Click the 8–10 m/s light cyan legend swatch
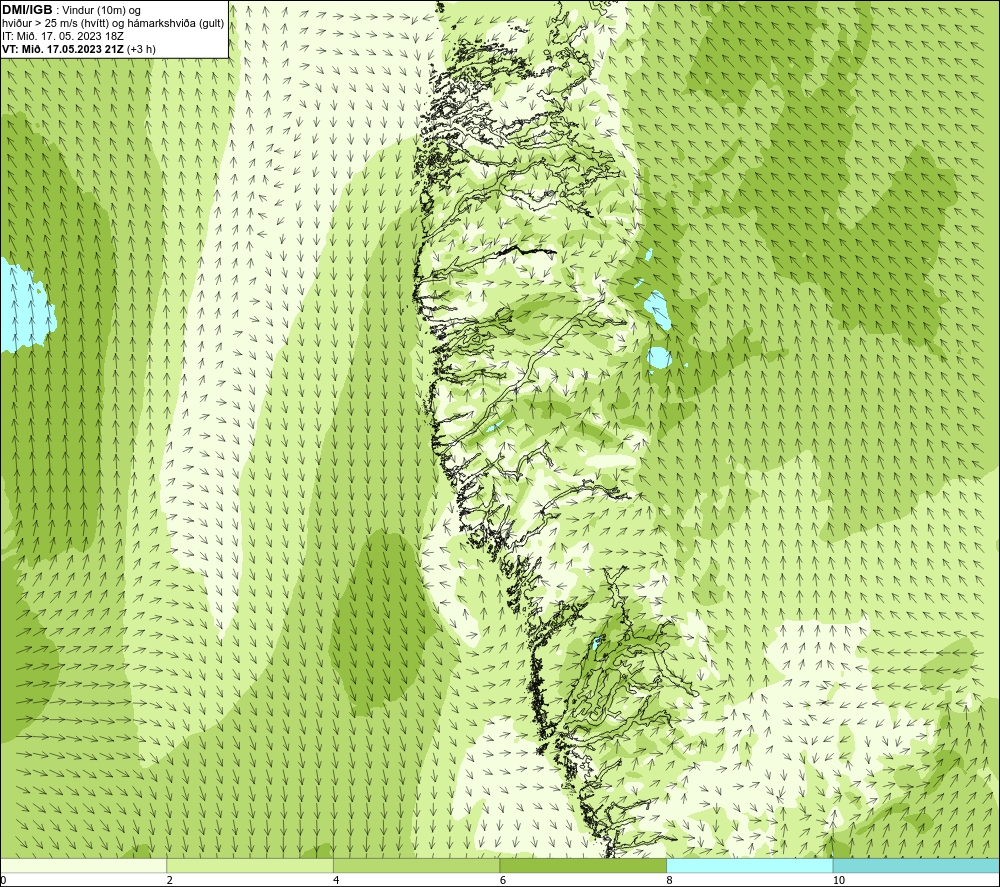This screenshot has height=887, width=1000. coord(749,865)
